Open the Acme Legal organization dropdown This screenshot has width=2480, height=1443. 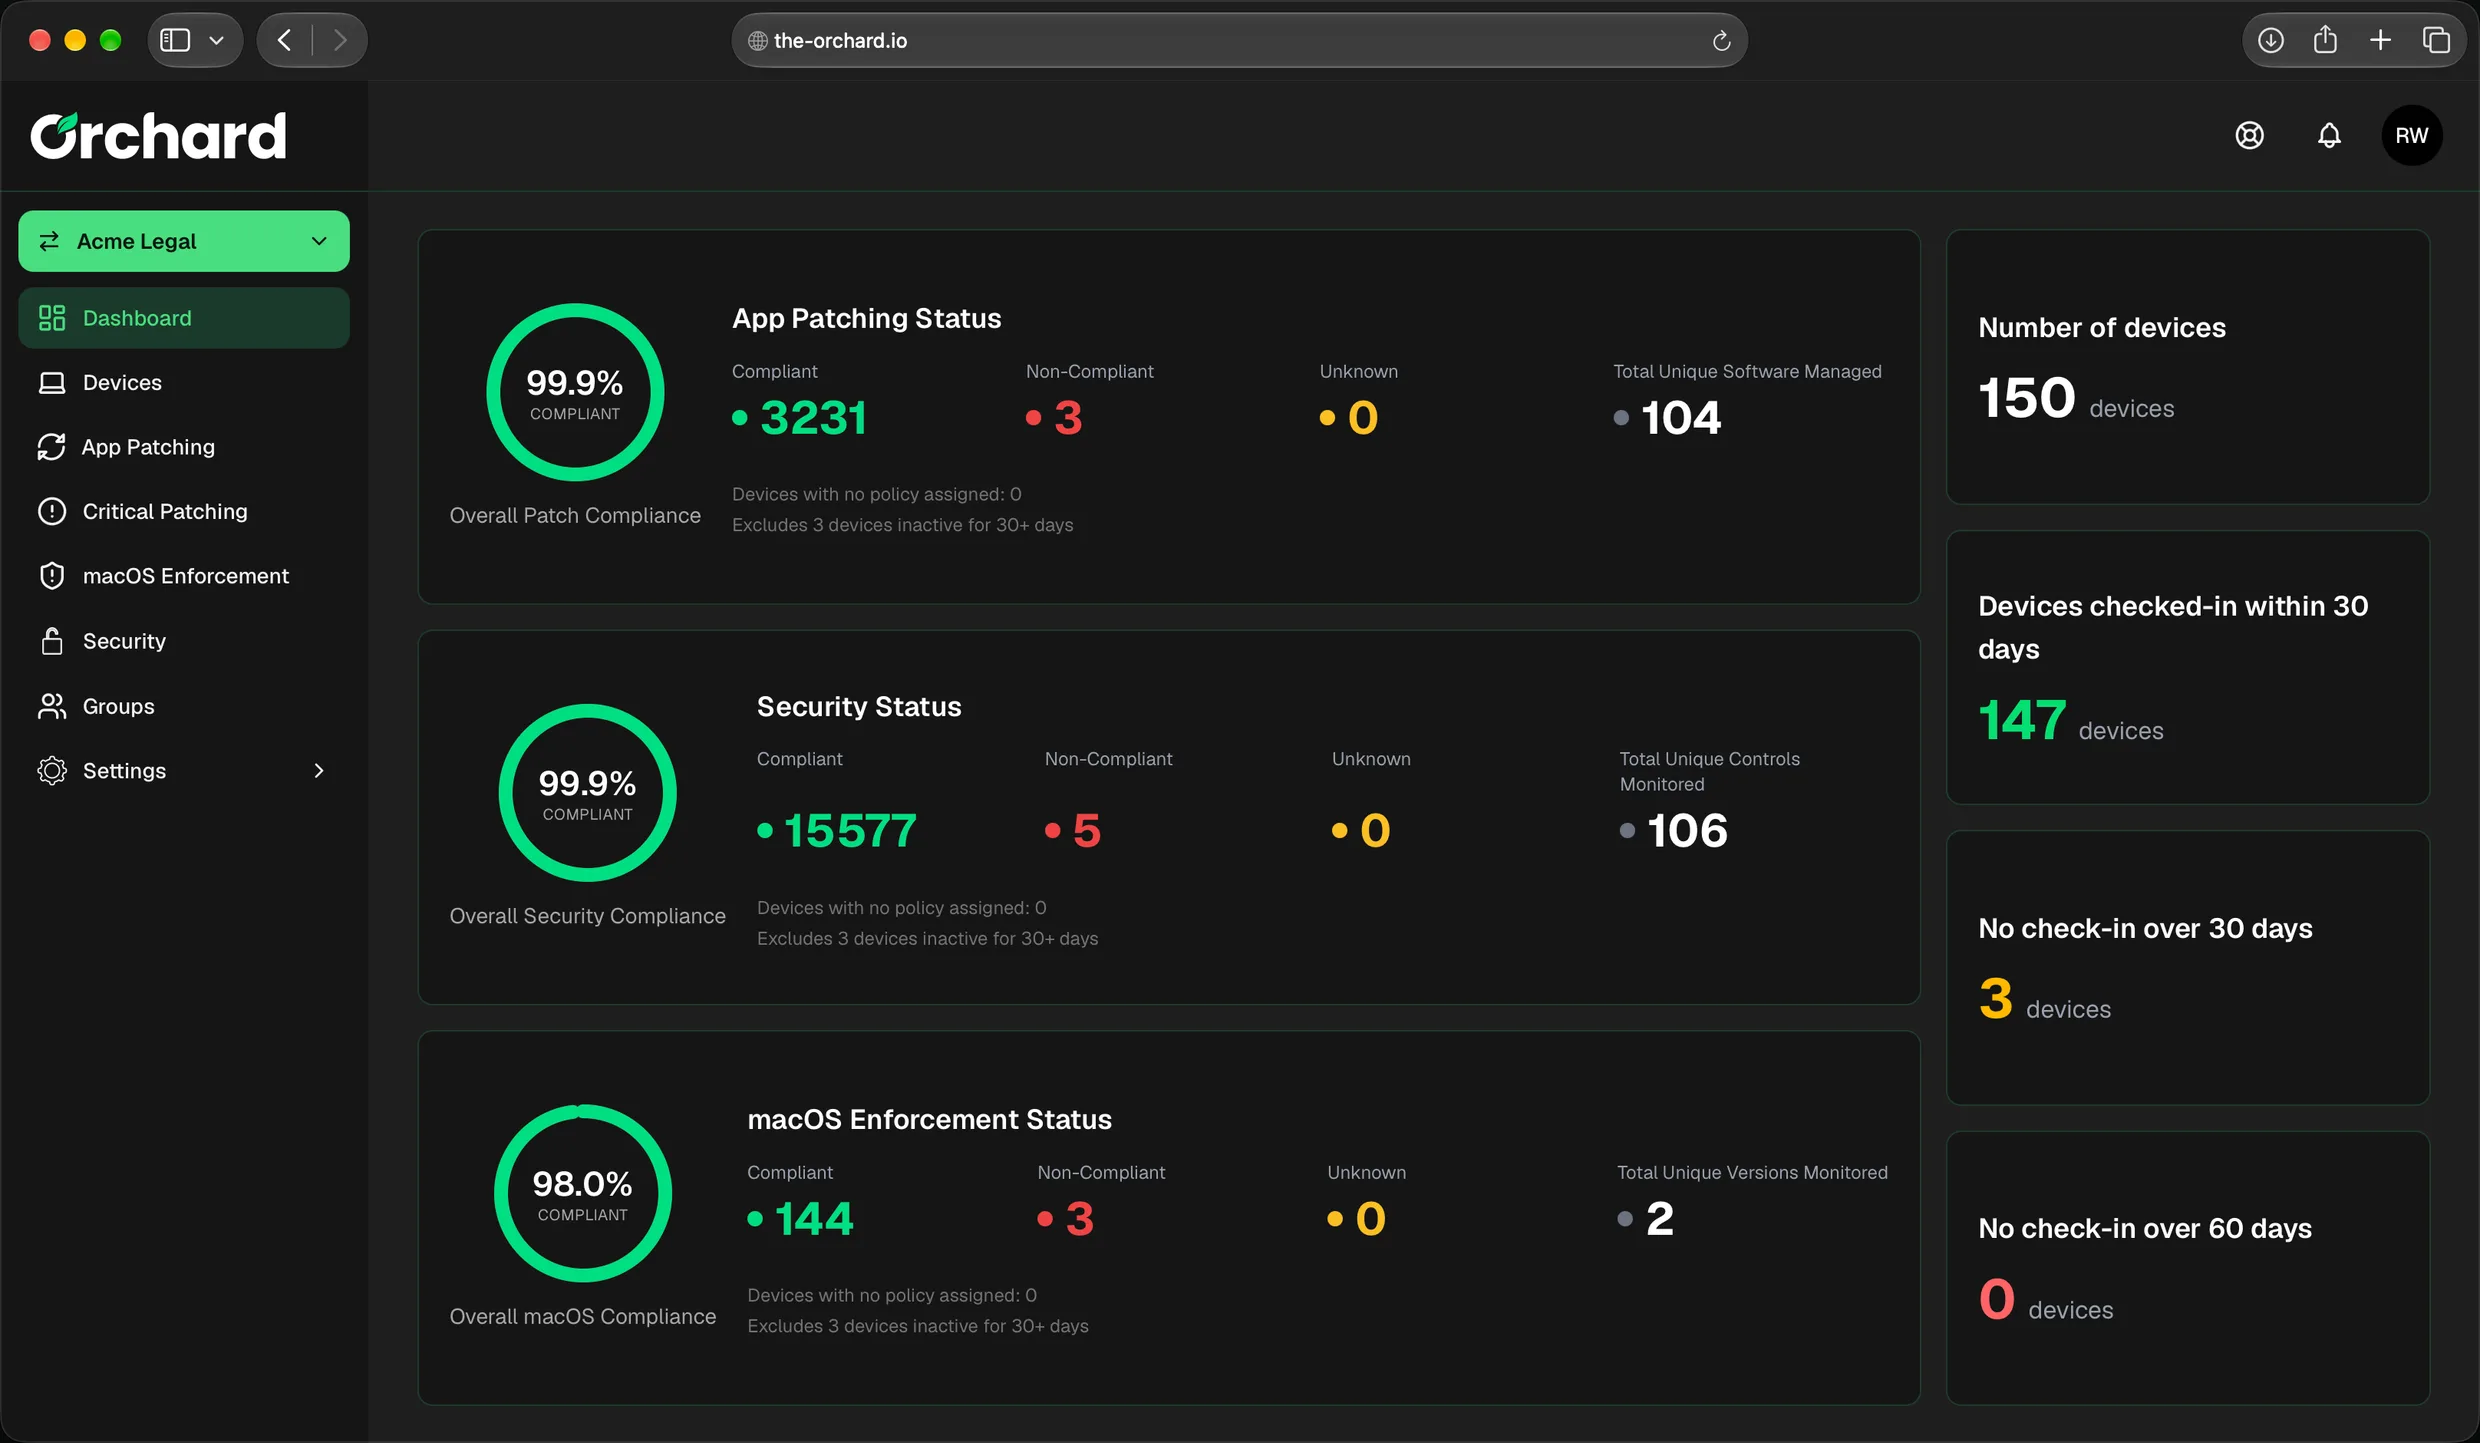tap(184, 241)
